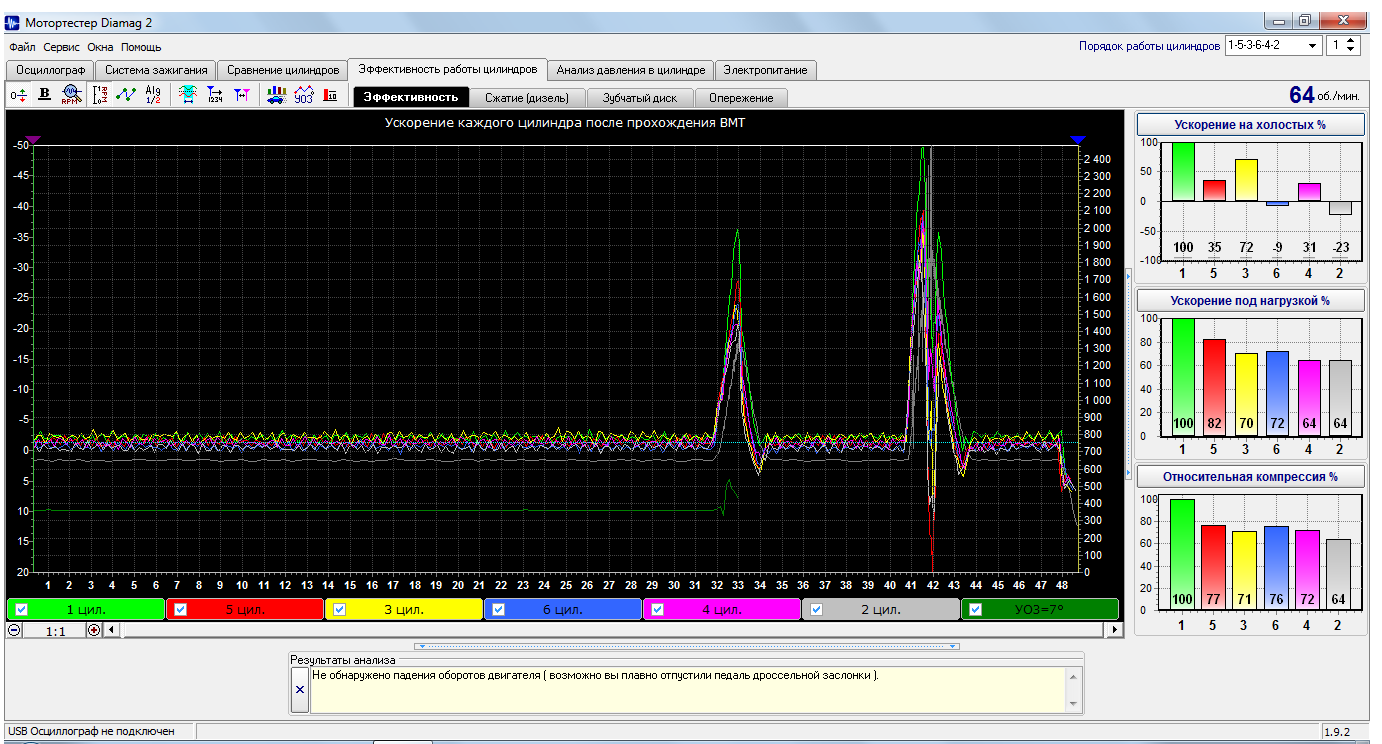The image size is (1382, 744).
Task: Click the dotted splitter handle below the chart
Action: point(686,646)
